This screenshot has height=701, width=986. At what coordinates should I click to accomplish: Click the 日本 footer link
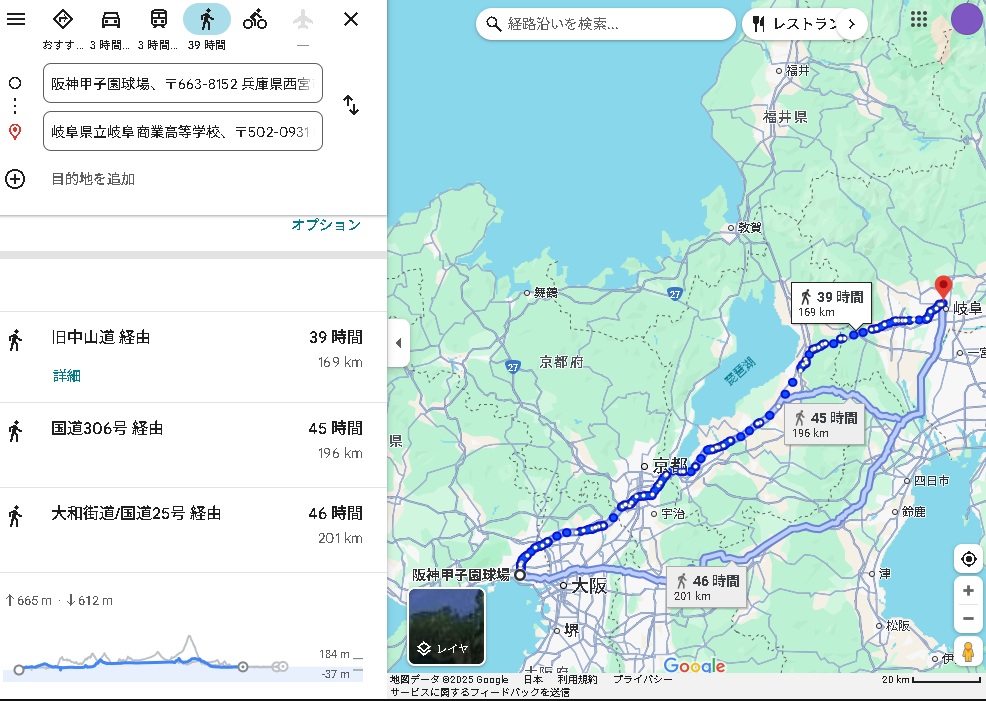(x=533, y=679)
